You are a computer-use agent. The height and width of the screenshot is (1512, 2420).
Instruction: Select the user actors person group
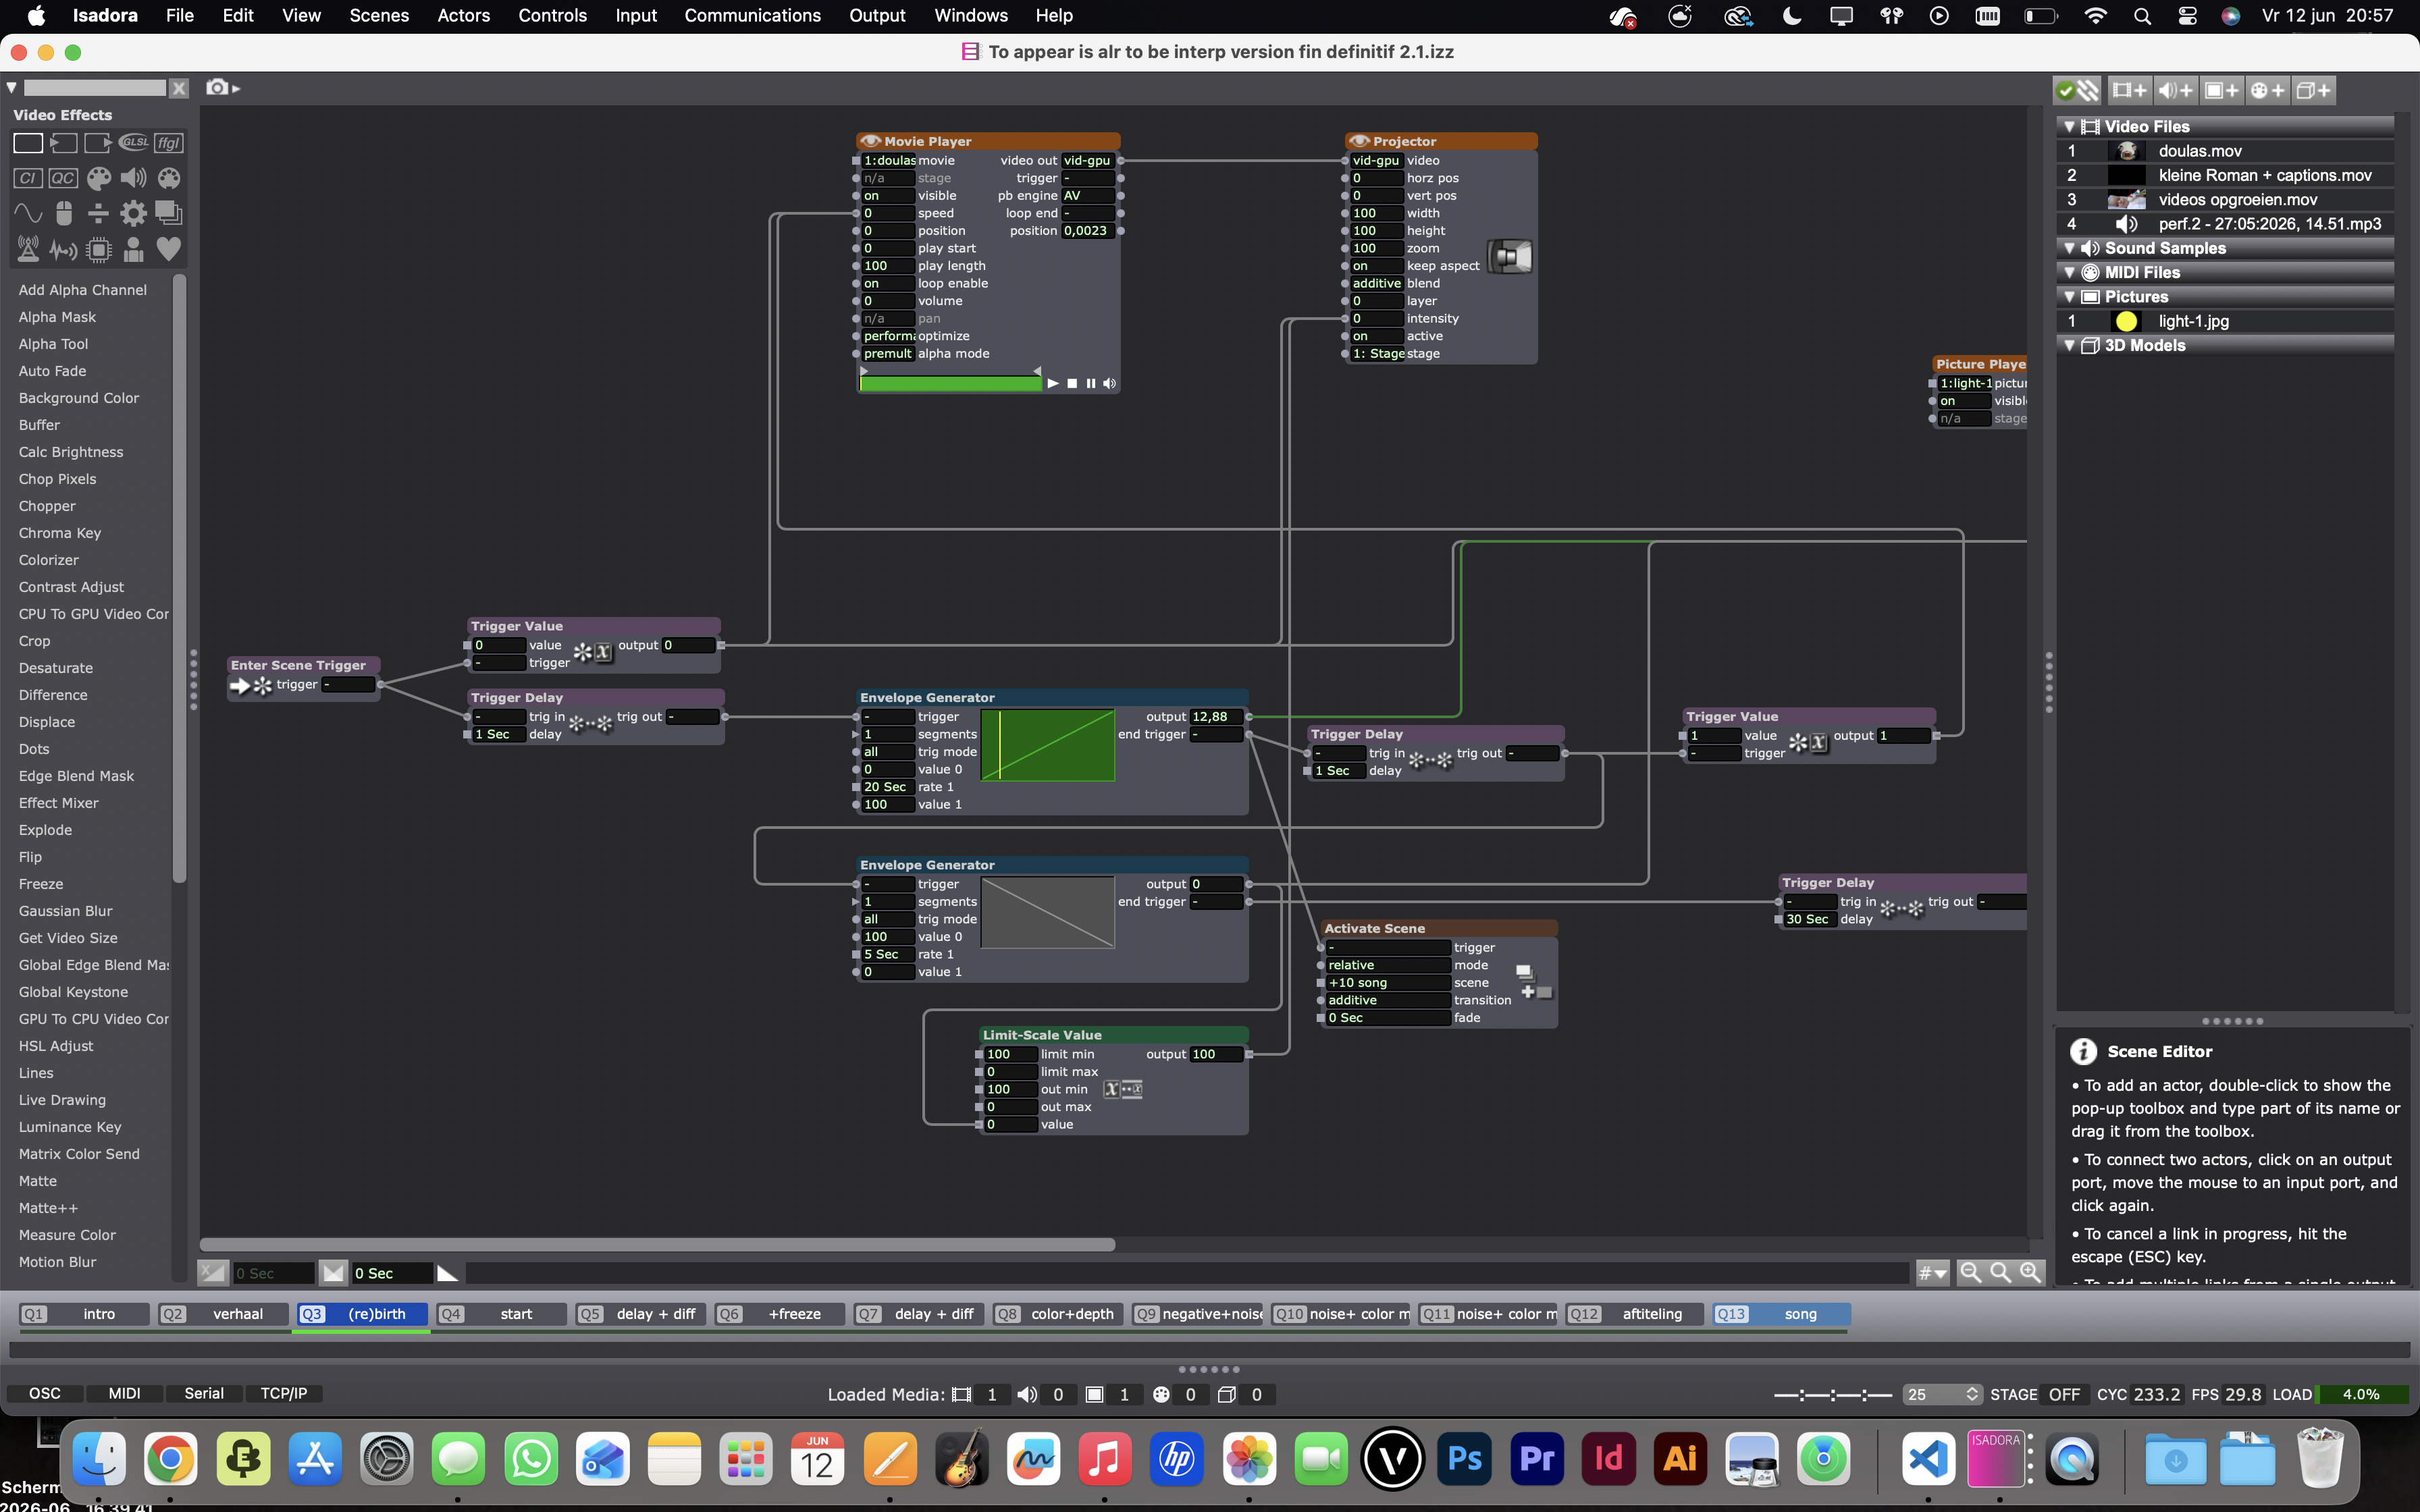coord(133,249)
